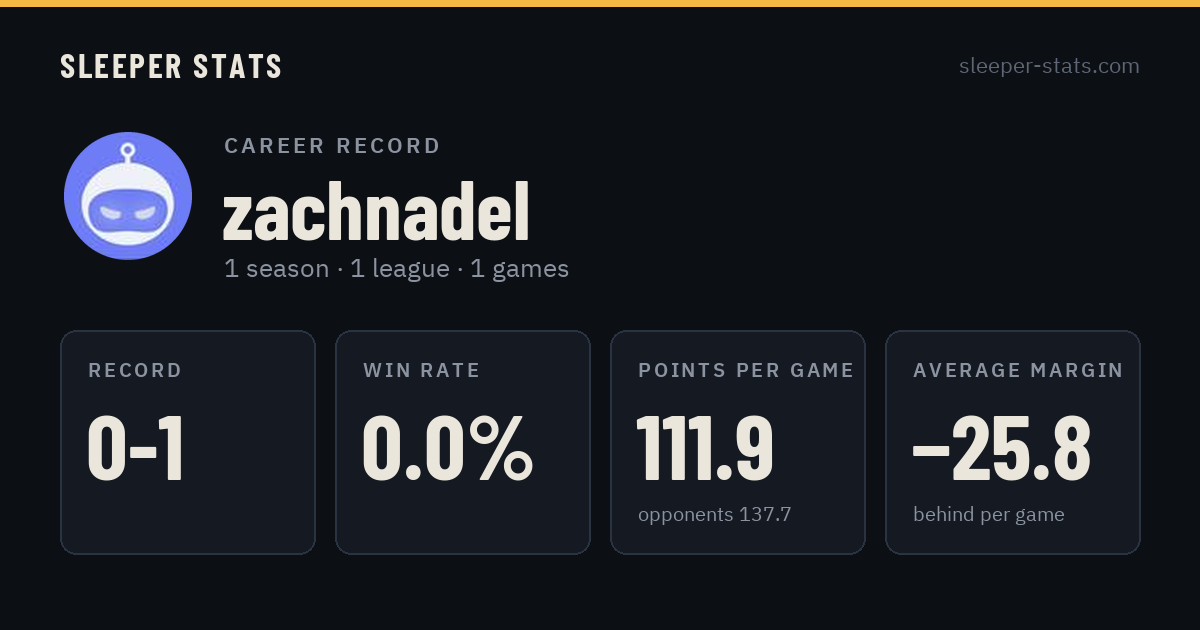Select the RECORD stat card
The image size is (1200, 630).
pos(188,442)
